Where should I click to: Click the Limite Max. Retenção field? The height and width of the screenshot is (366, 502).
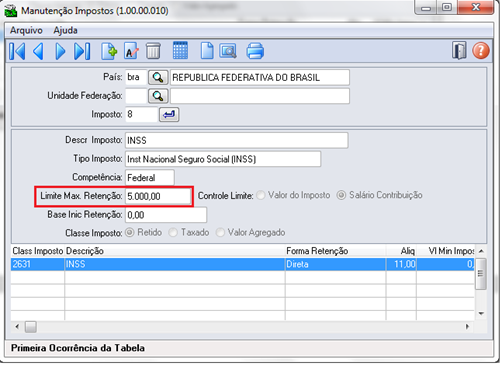coord(158,196)
